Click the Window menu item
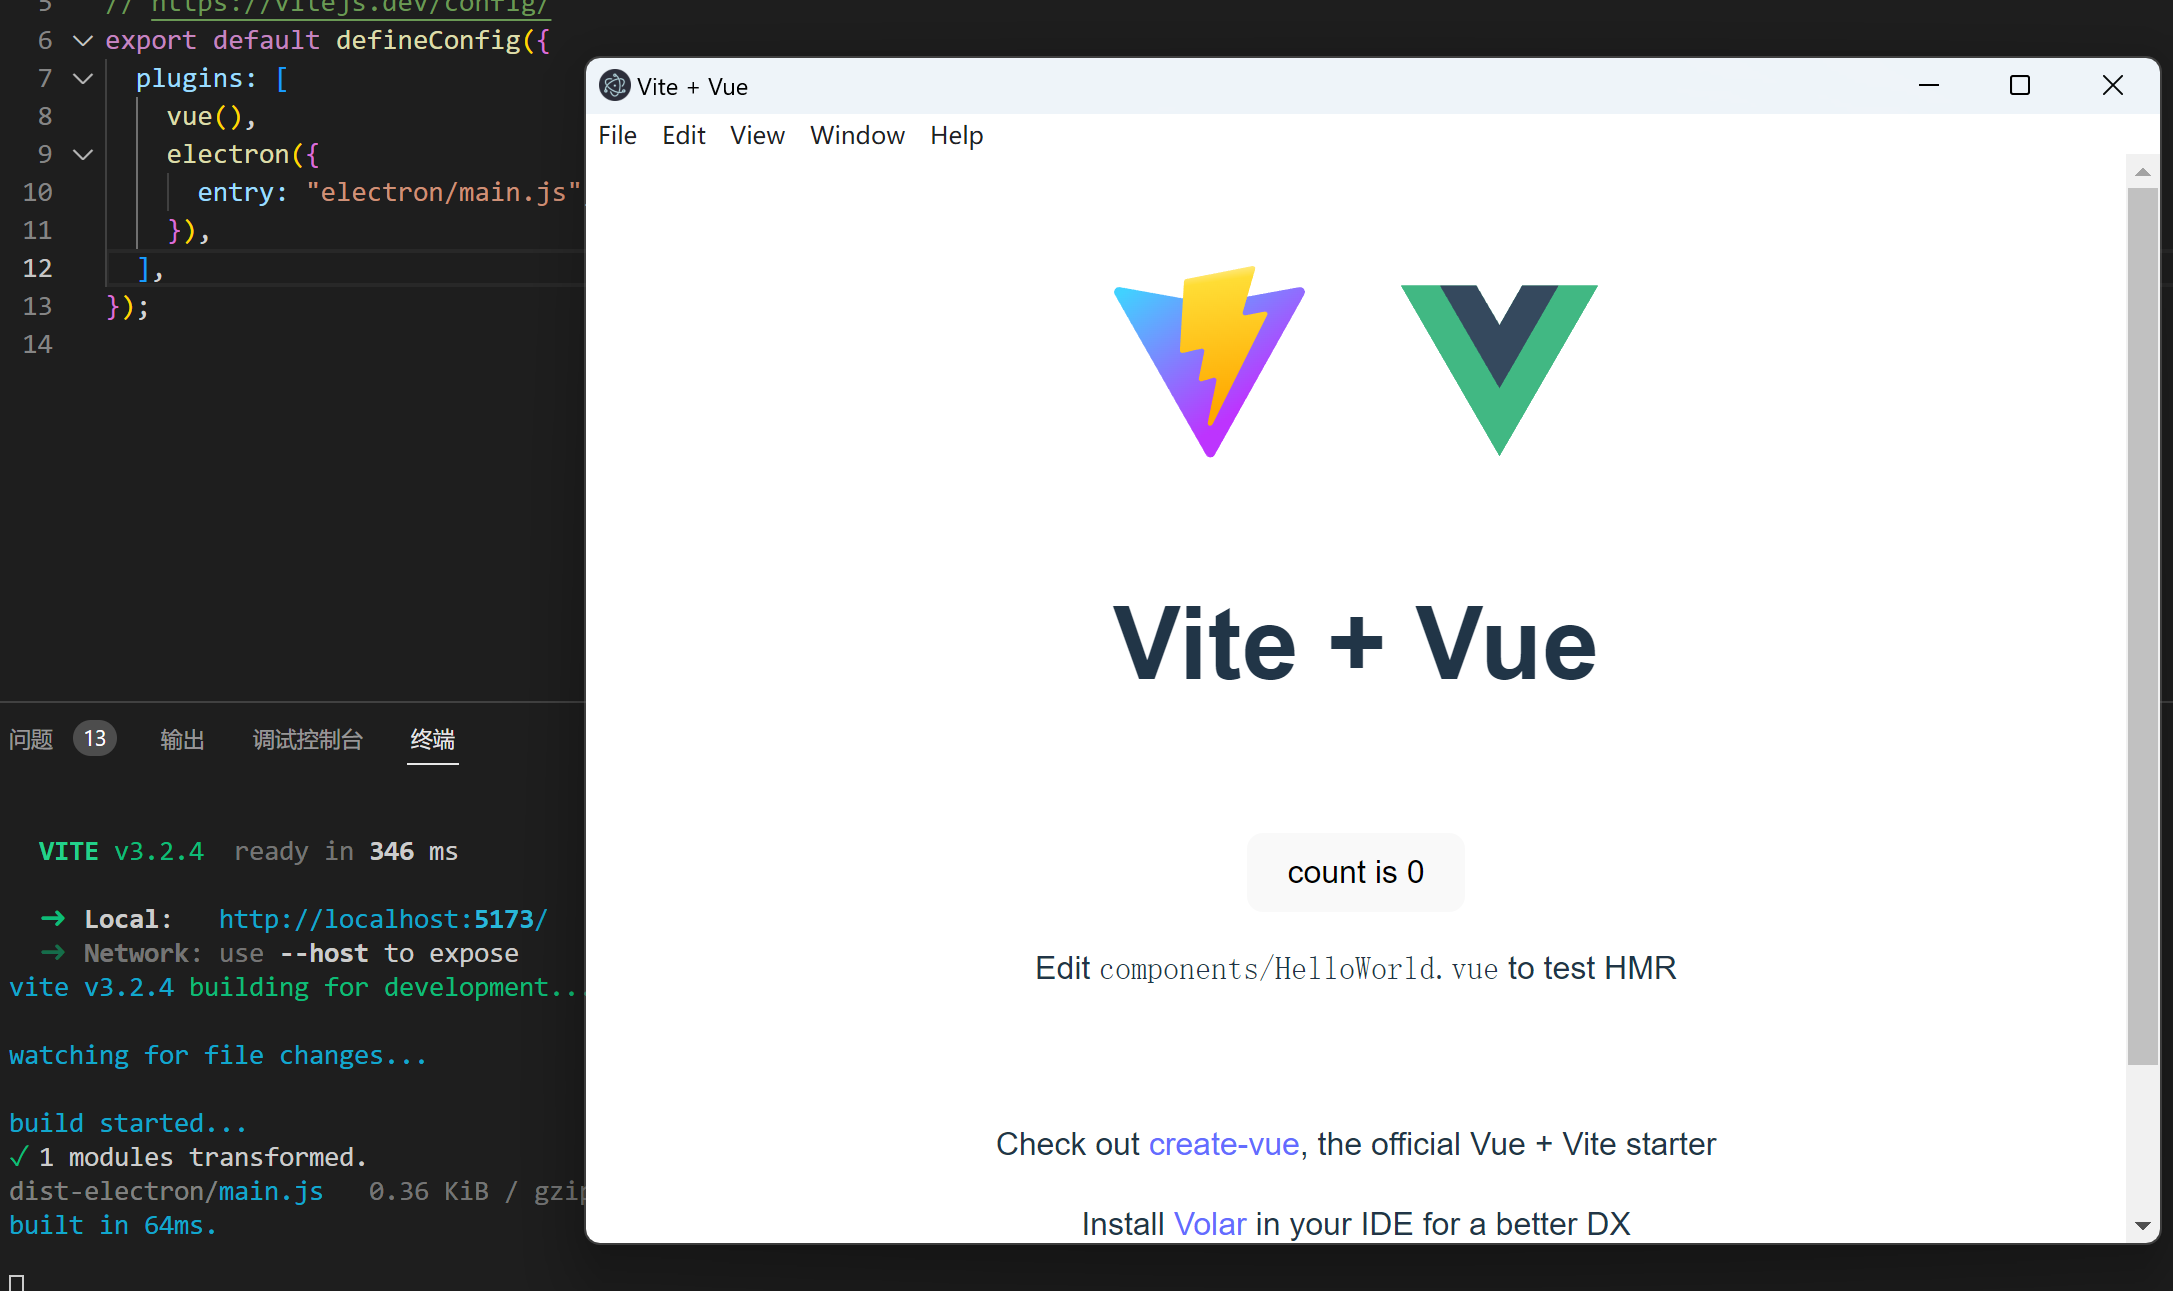Screen dimensions: 2173x1291 (x=858, y=135)
